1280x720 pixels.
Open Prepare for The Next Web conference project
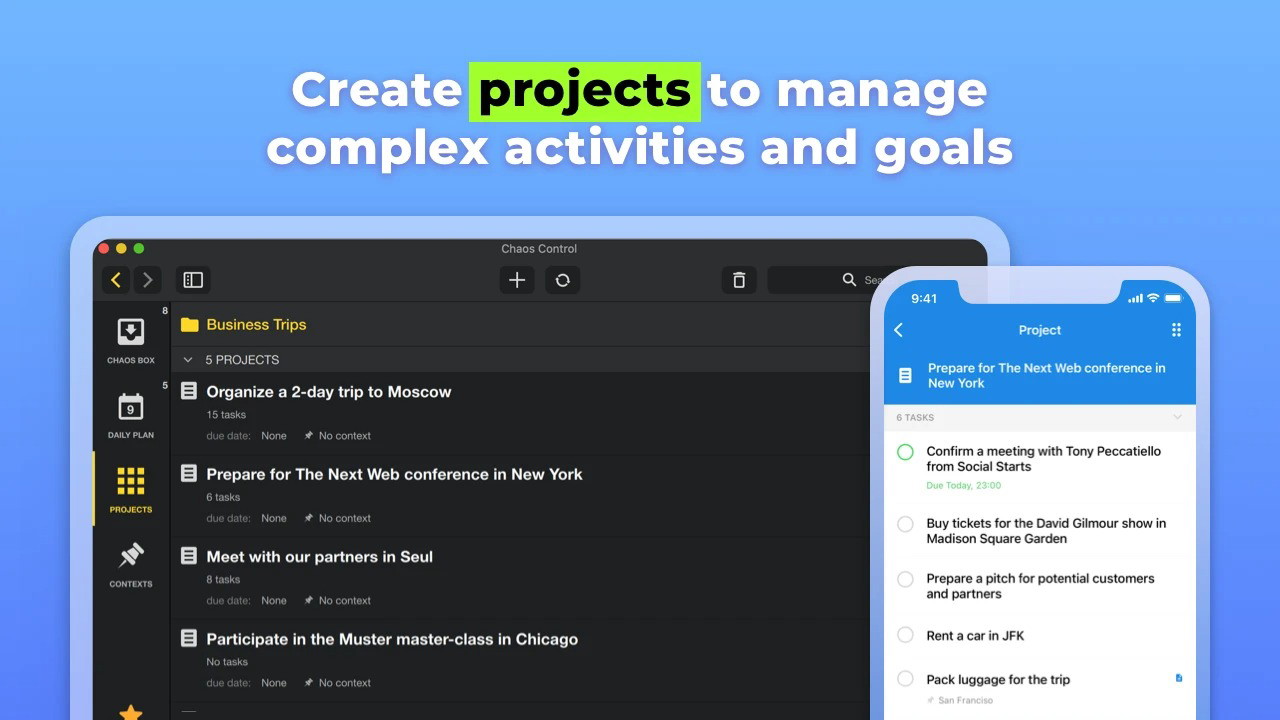click(394, 474)
